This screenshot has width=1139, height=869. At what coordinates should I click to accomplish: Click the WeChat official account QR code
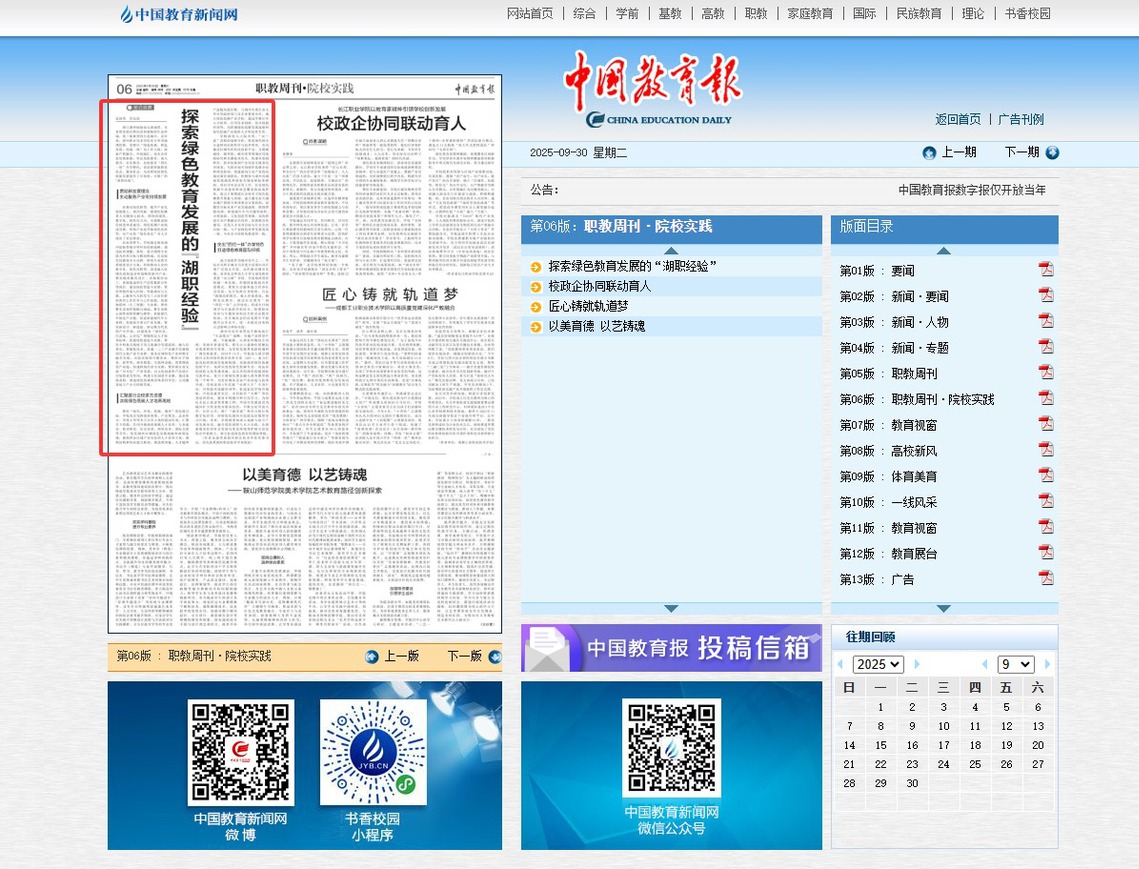coord(671,747)
